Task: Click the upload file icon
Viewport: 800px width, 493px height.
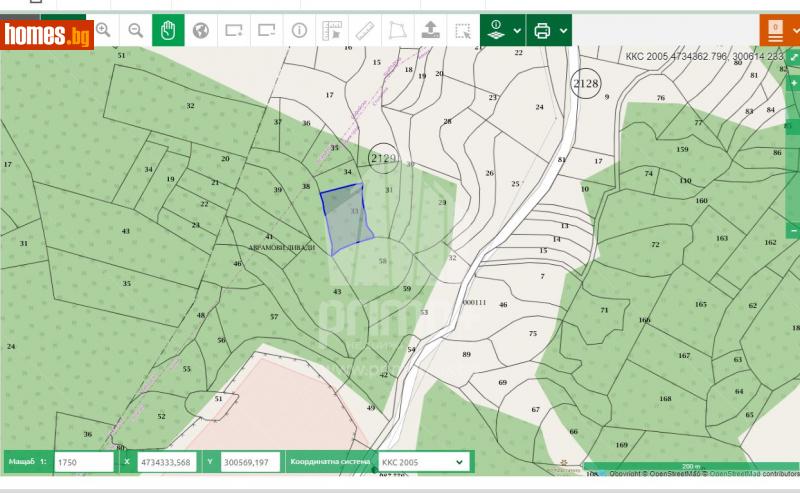Action: pyautogui.click(x=430, y=30)
